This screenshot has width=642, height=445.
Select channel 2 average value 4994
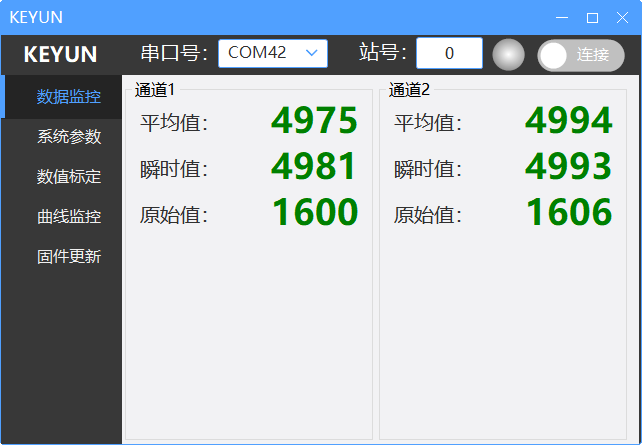pyautogui.click(x=568, y=120)
